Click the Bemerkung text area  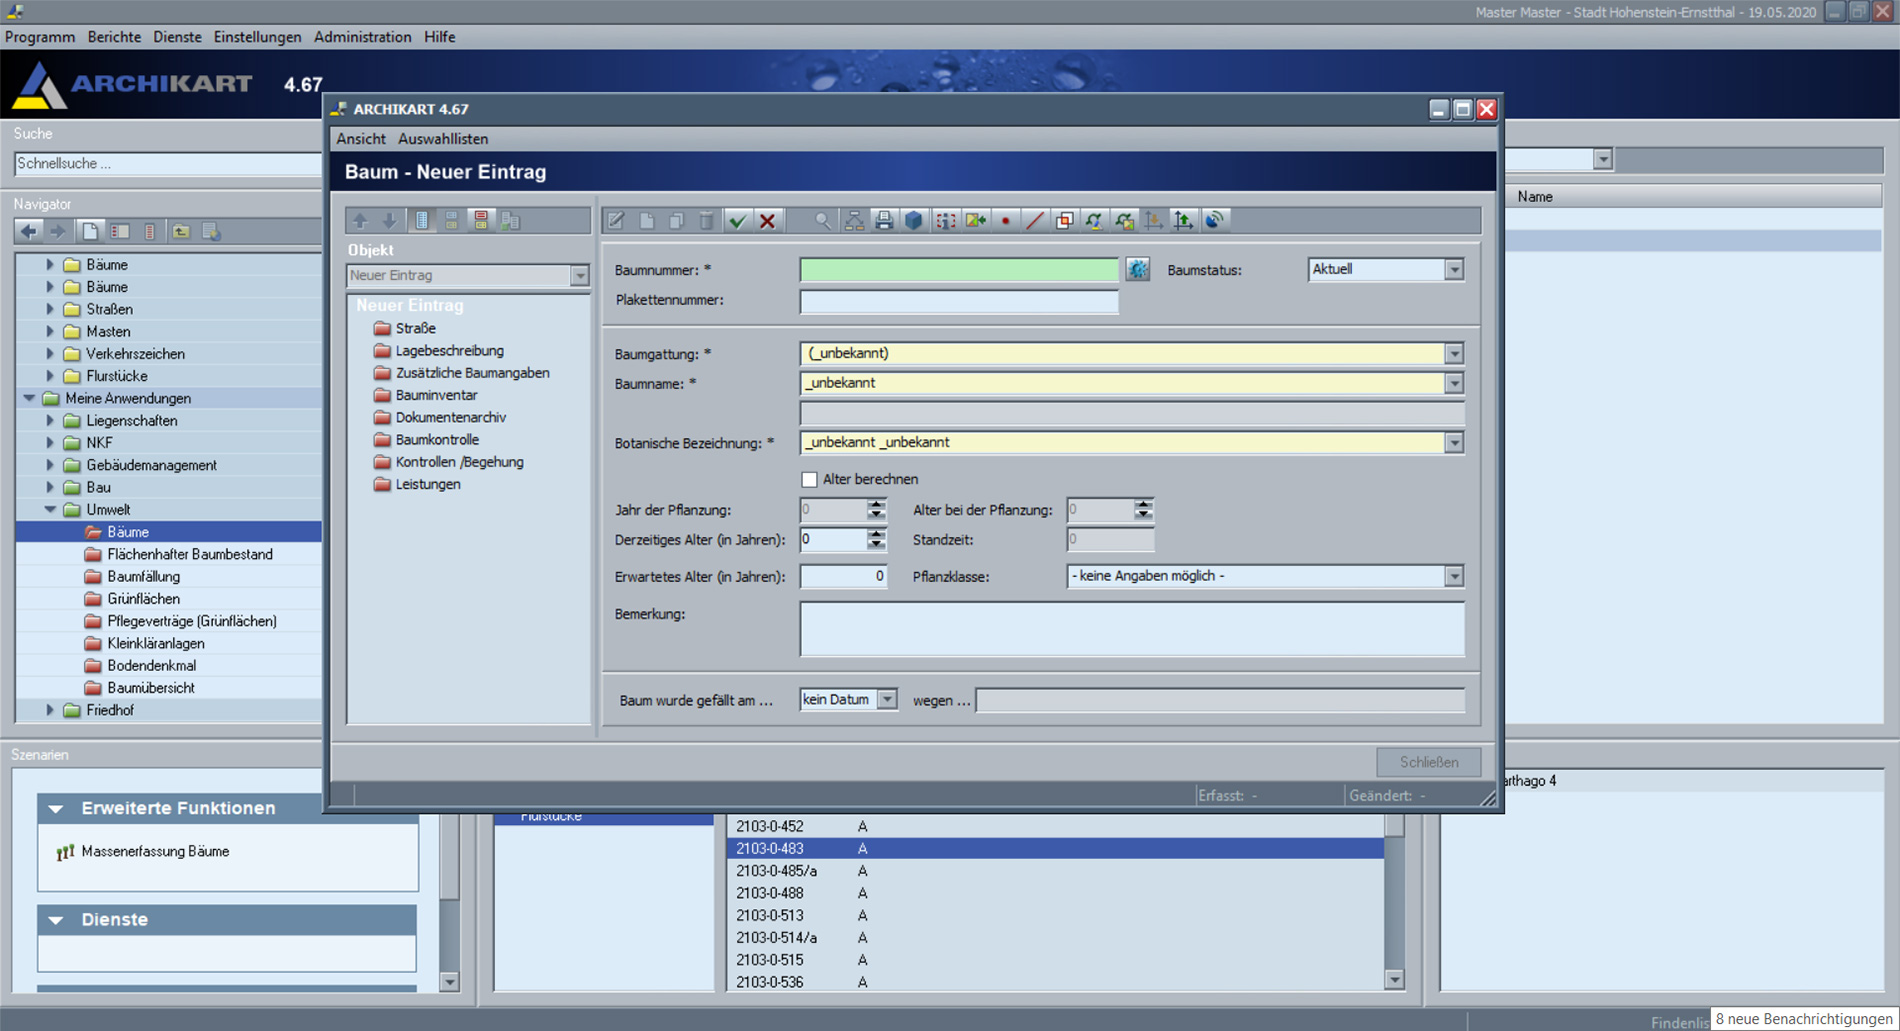point(1132,629)
